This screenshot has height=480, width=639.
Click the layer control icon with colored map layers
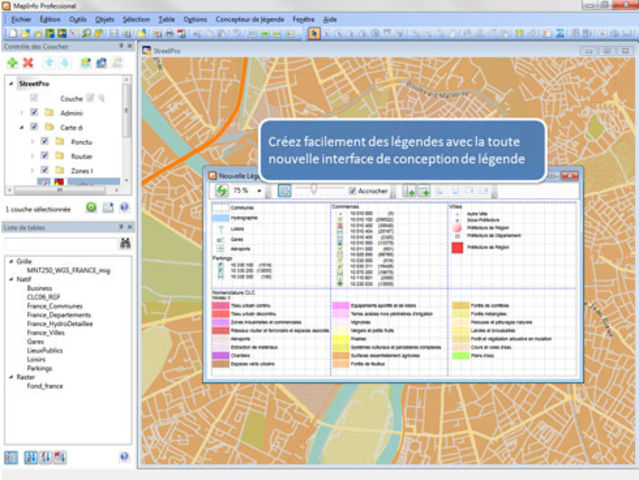pyautogui.click(x=86, y=63)
